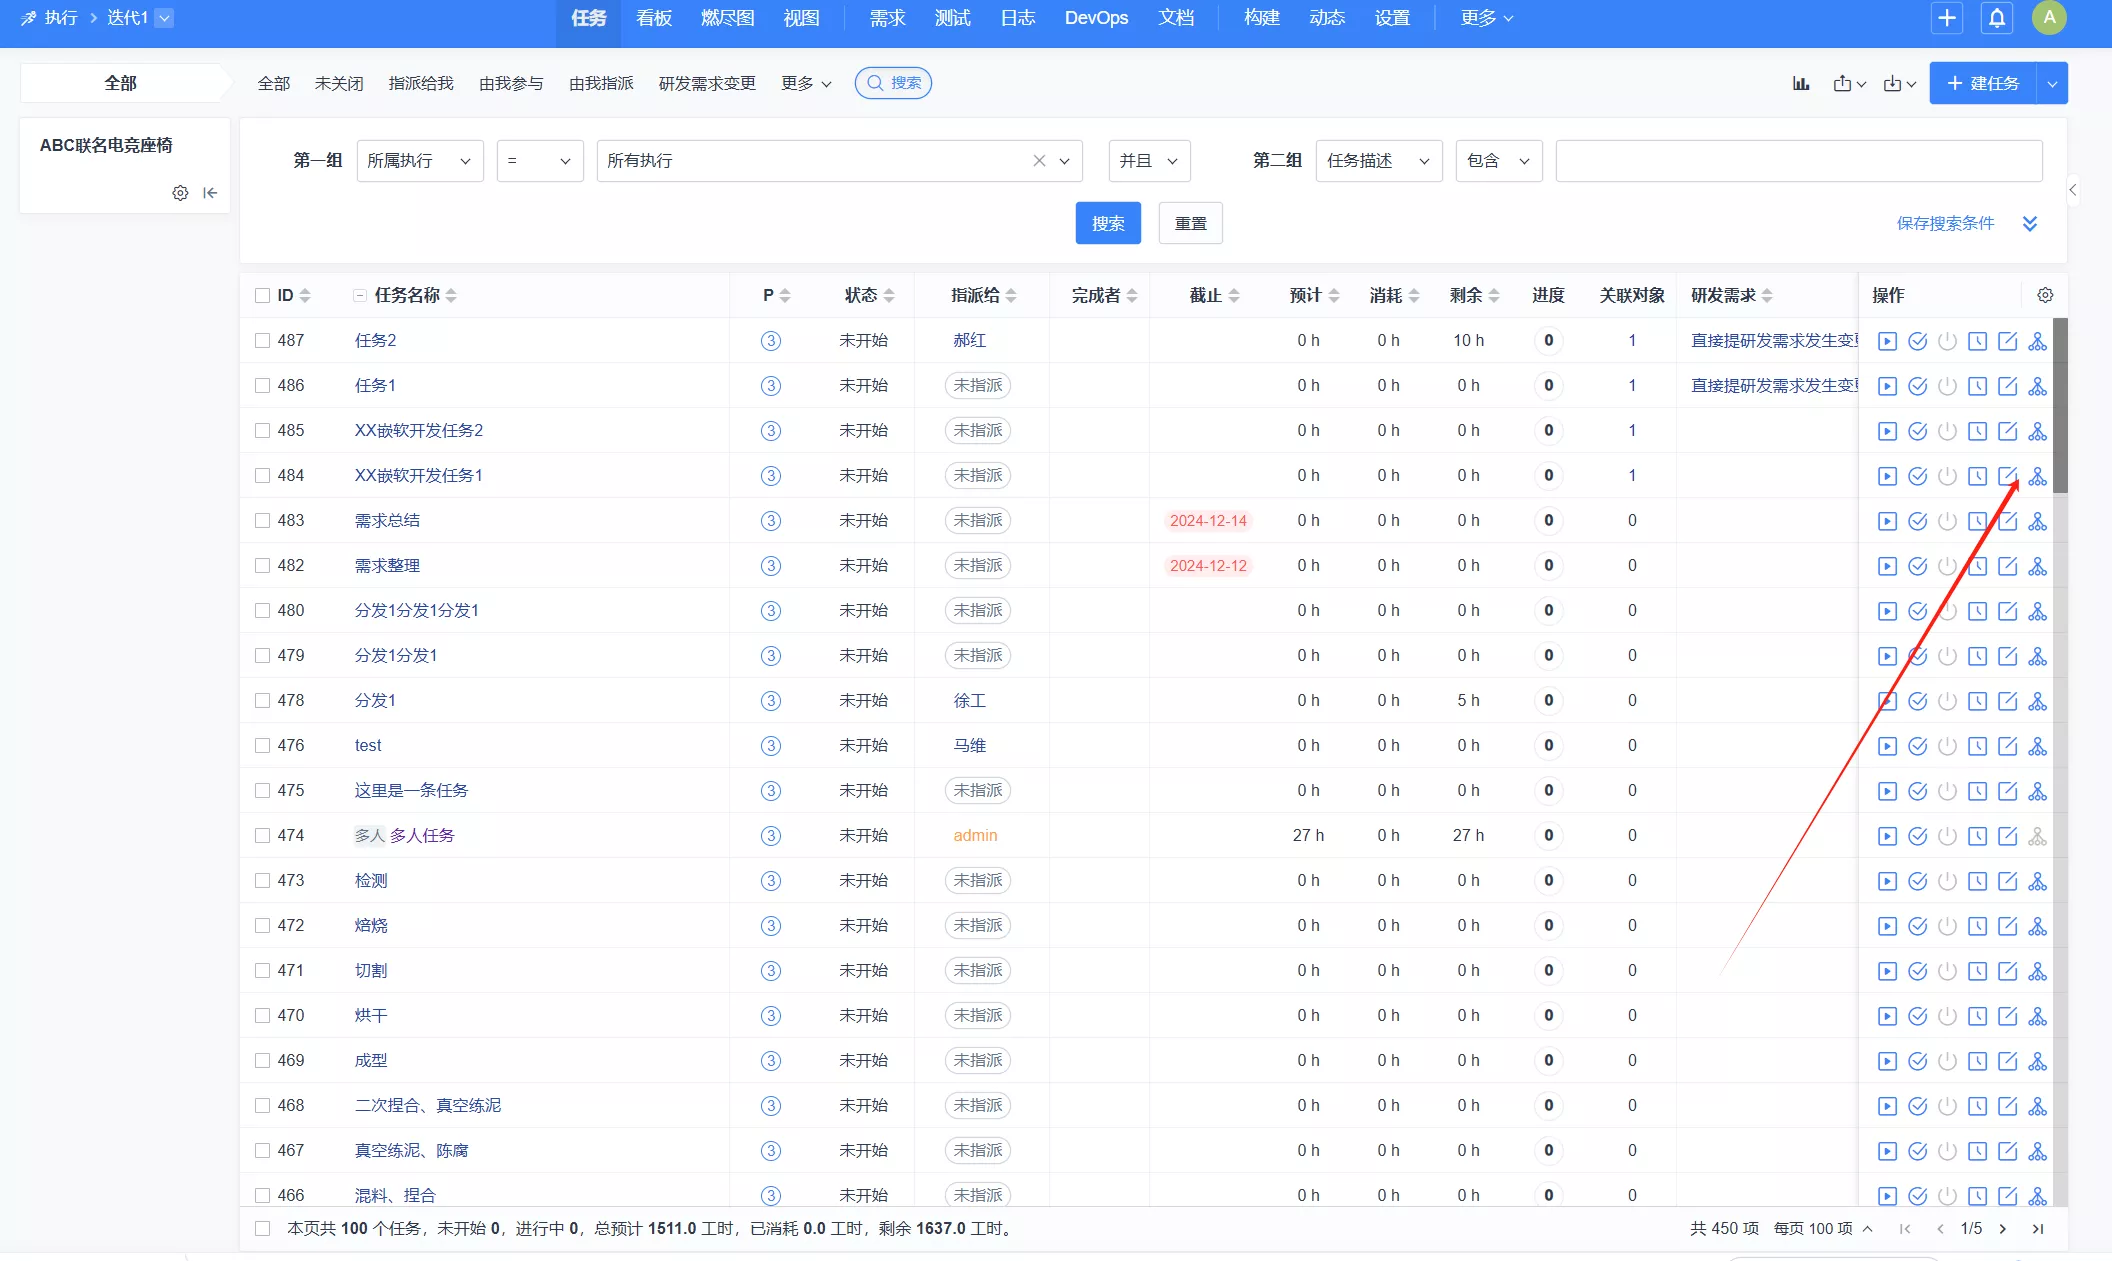The width and height of the screenshot is (2112, 1261).
Task: Open 建任务 dropdown arrow
Action: point(2052,84)
